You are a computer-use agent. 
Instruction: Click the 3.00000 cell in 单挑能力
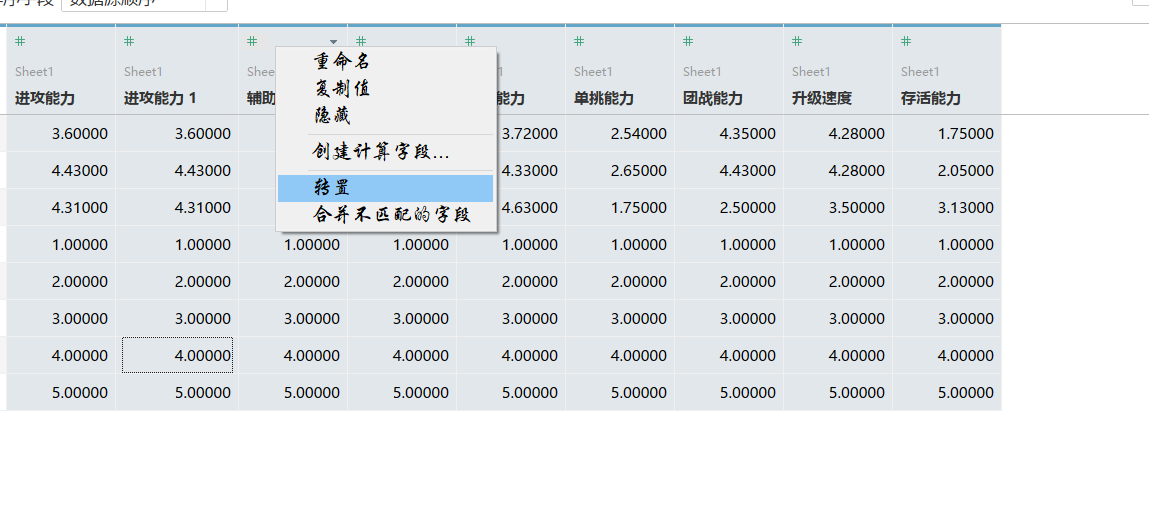point(620,319)
